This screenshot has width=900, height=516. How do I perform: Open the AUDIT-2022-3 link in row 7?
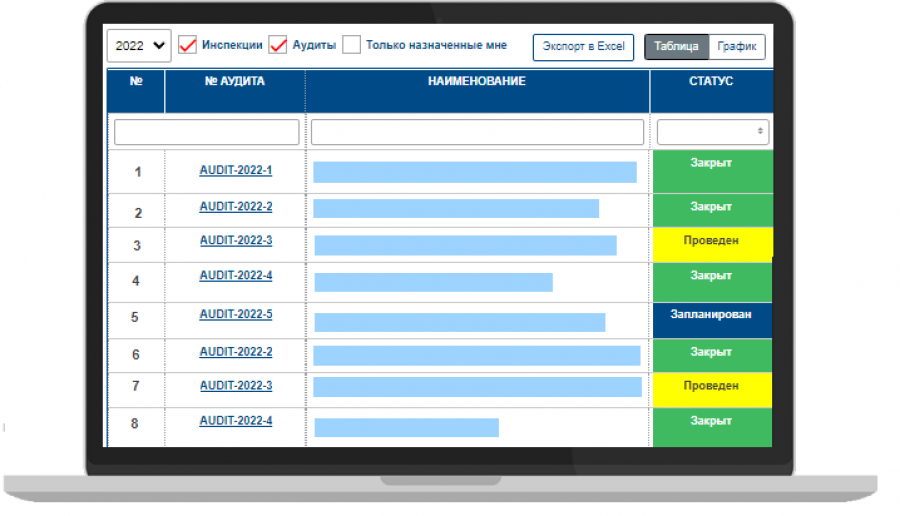pos(236,386)
